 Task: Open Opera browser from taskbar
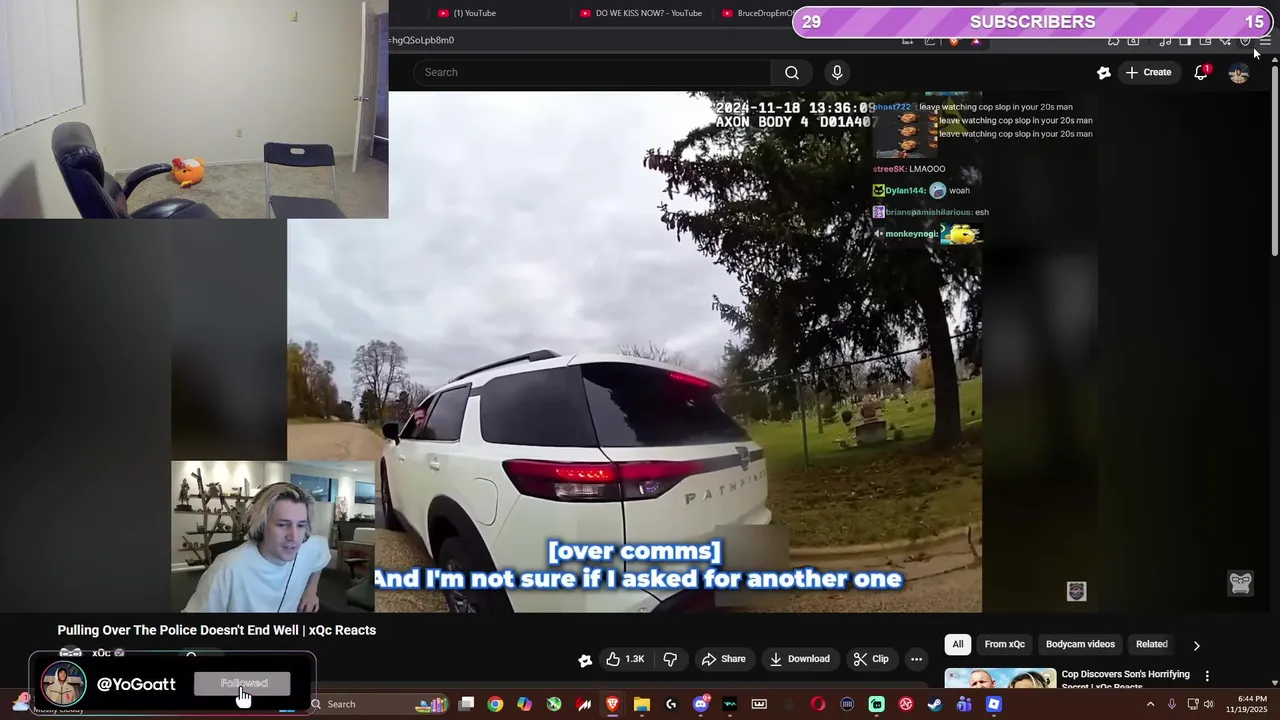click(x=818, y=704)
